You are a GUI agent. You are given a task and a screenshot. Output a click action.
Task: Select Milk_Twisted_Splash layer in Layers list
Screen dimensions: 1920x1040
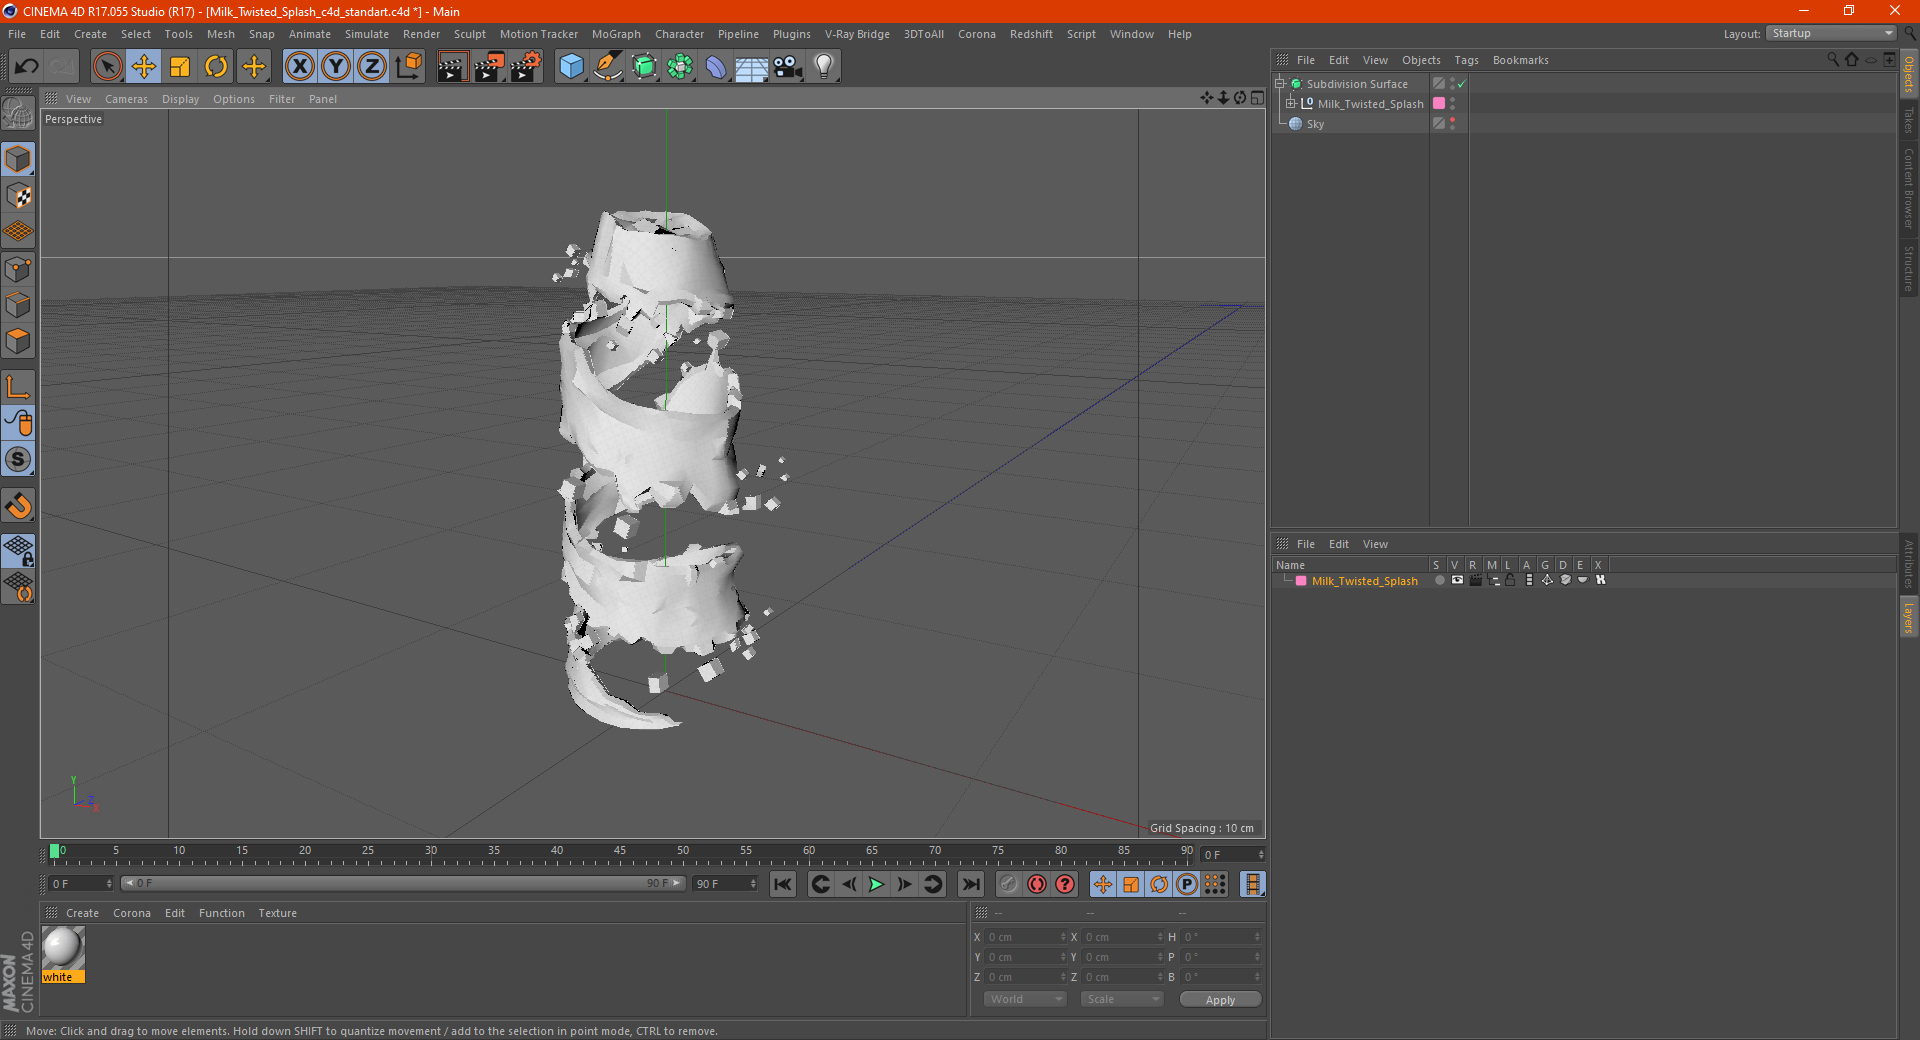[1364, 581]
